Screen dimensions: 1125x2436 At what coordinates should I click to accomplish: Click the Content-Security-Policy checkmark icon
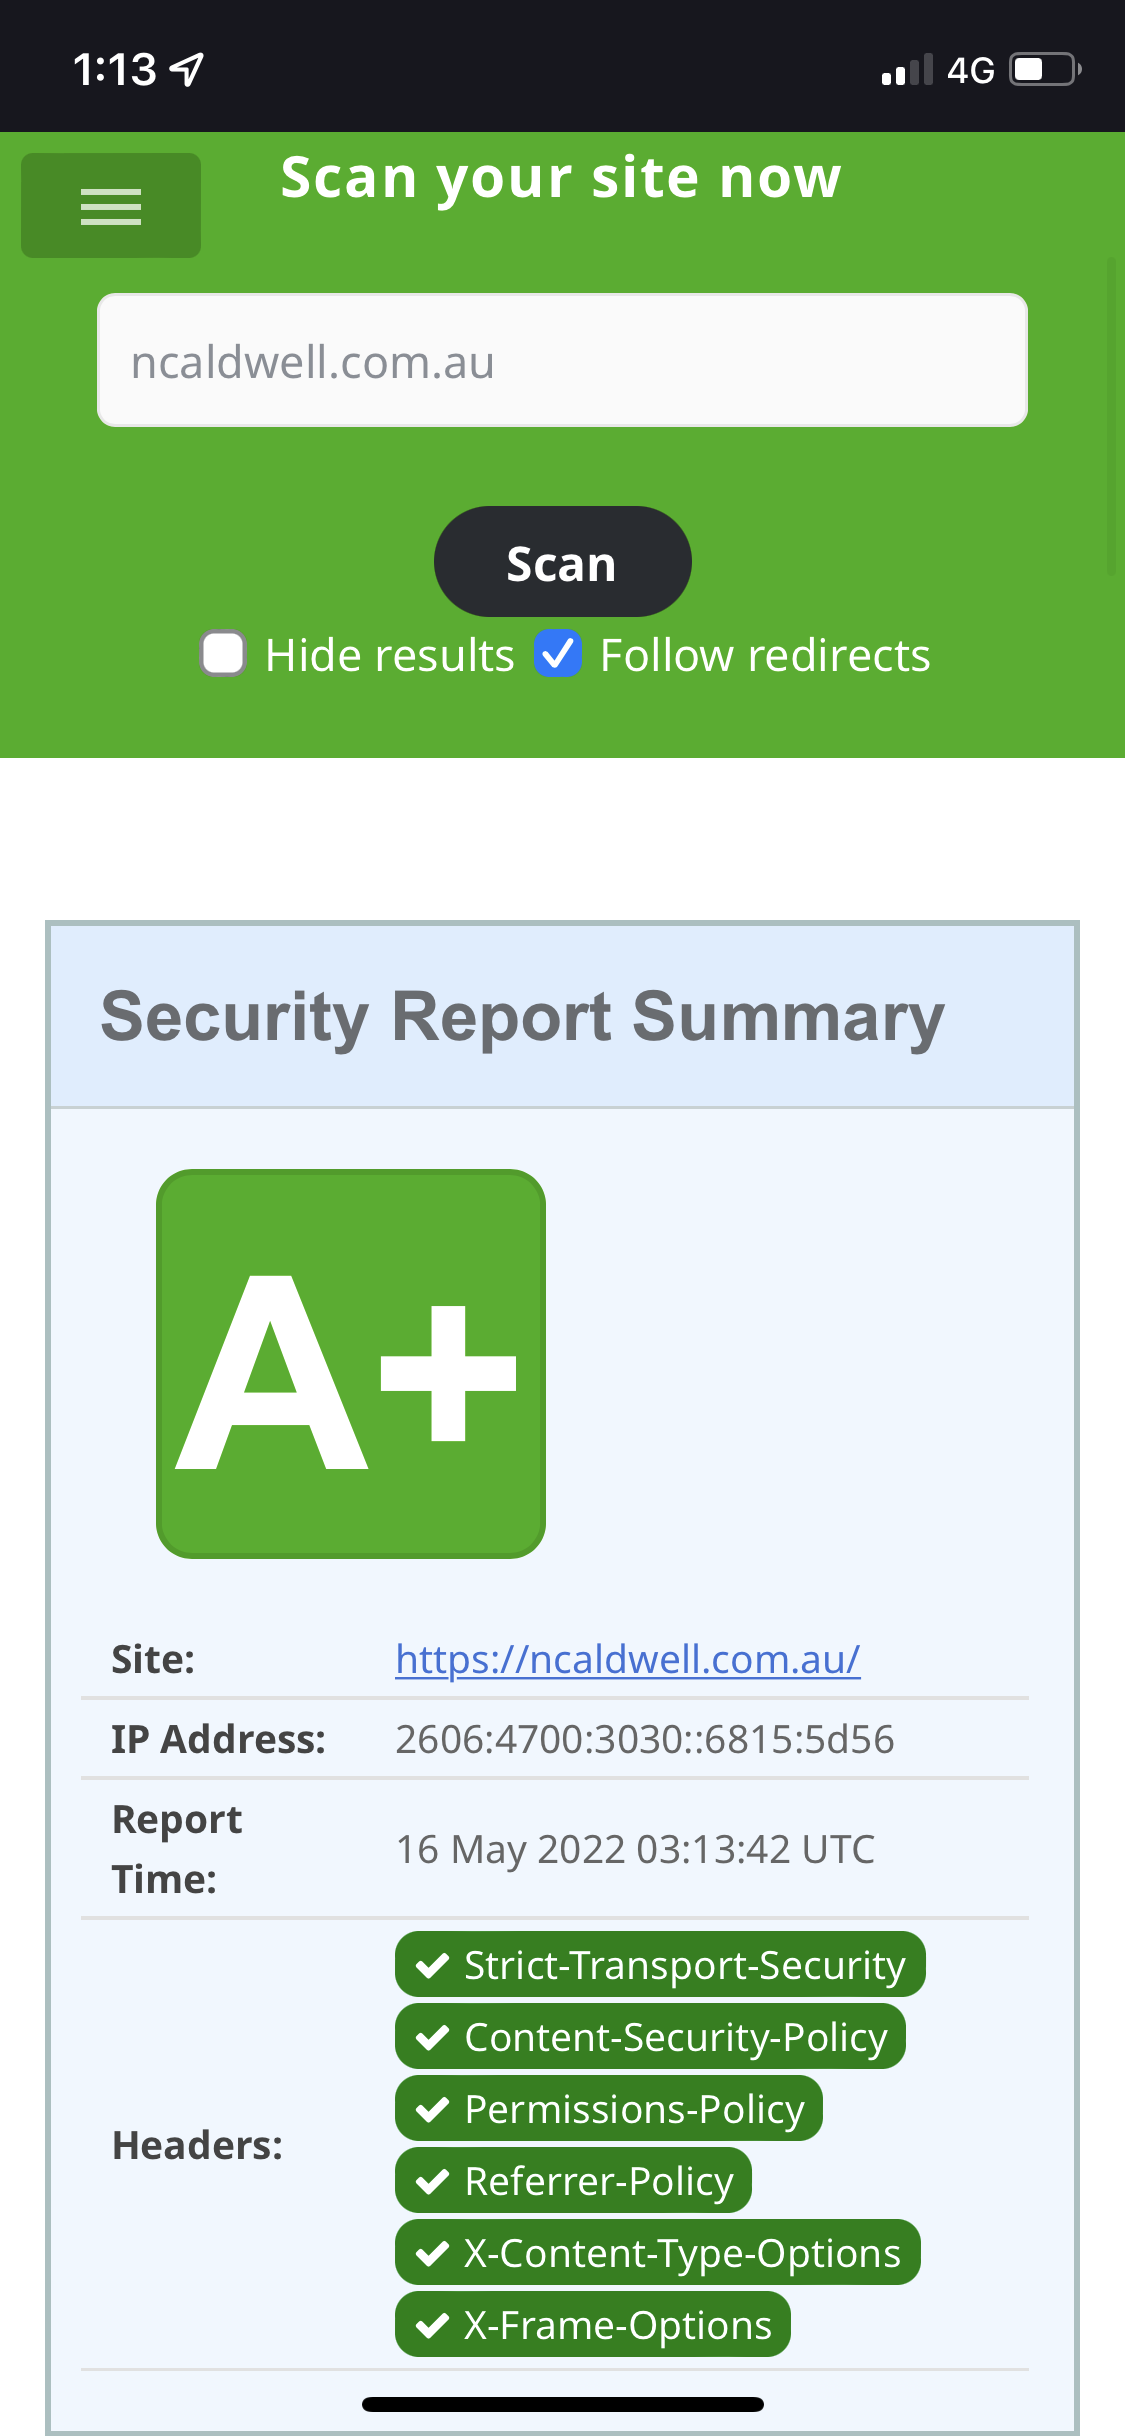point(432,2038)
